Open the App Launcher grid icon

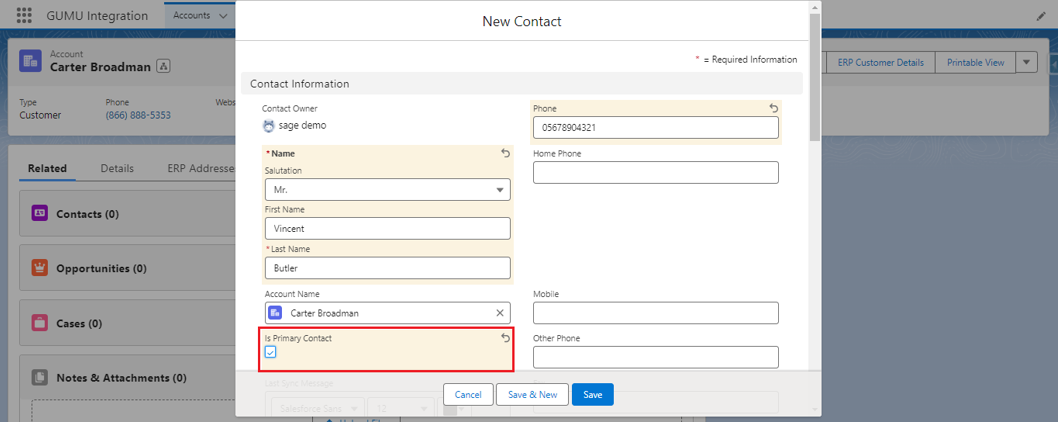24,16
